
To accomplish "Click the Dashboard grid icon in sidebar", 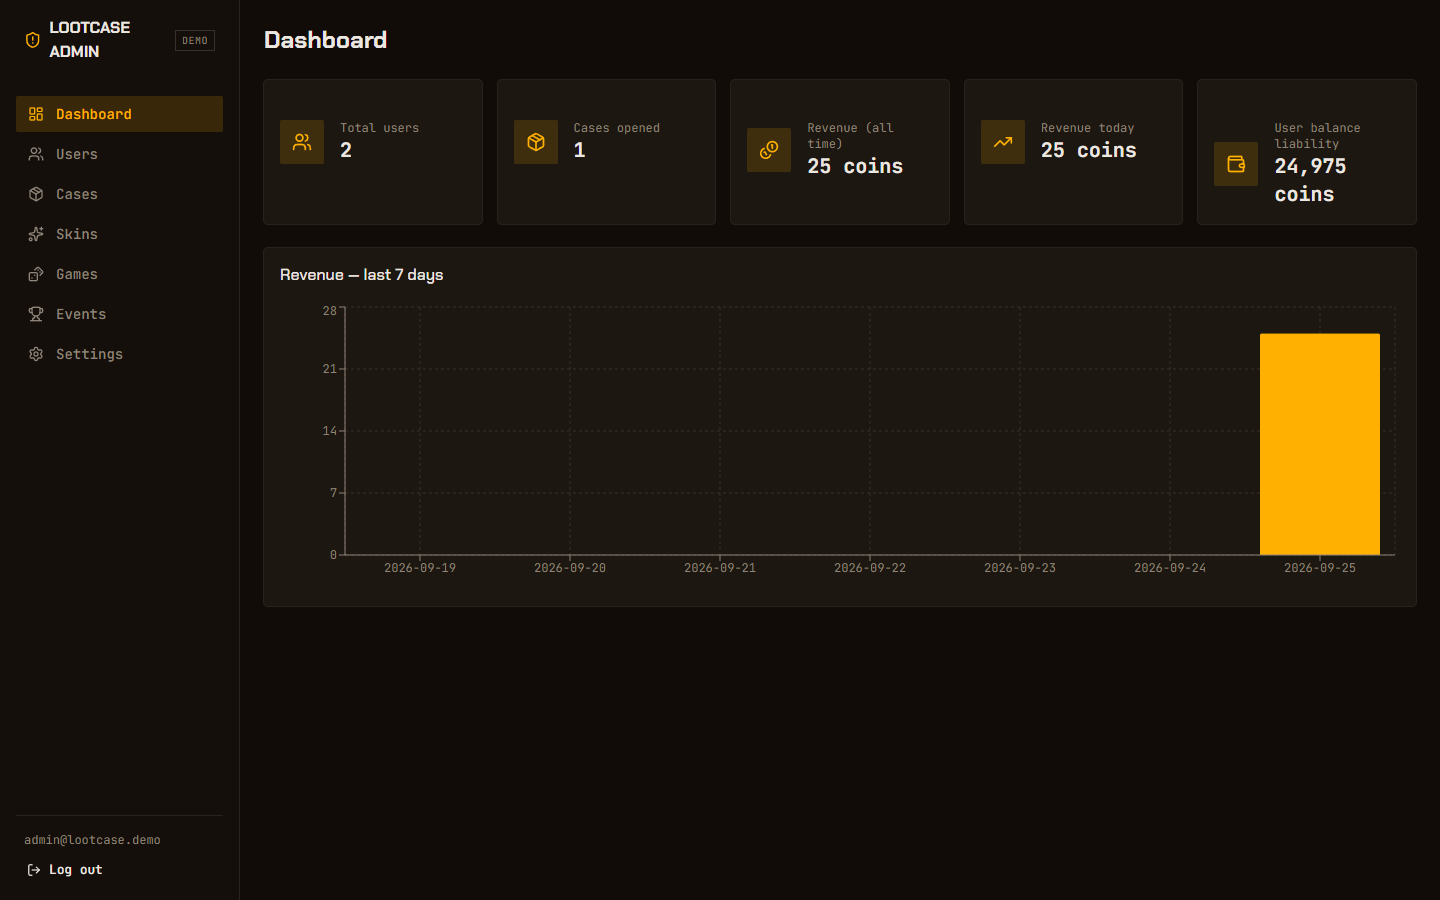I will click(x=36, y=114).
